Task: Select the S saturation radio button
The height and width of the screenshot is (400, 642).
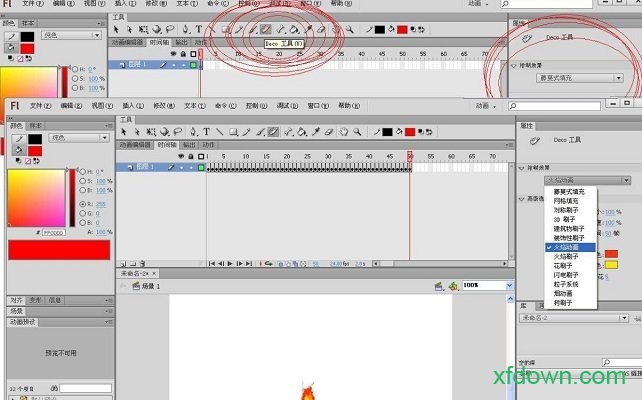Action: point(83,181)
